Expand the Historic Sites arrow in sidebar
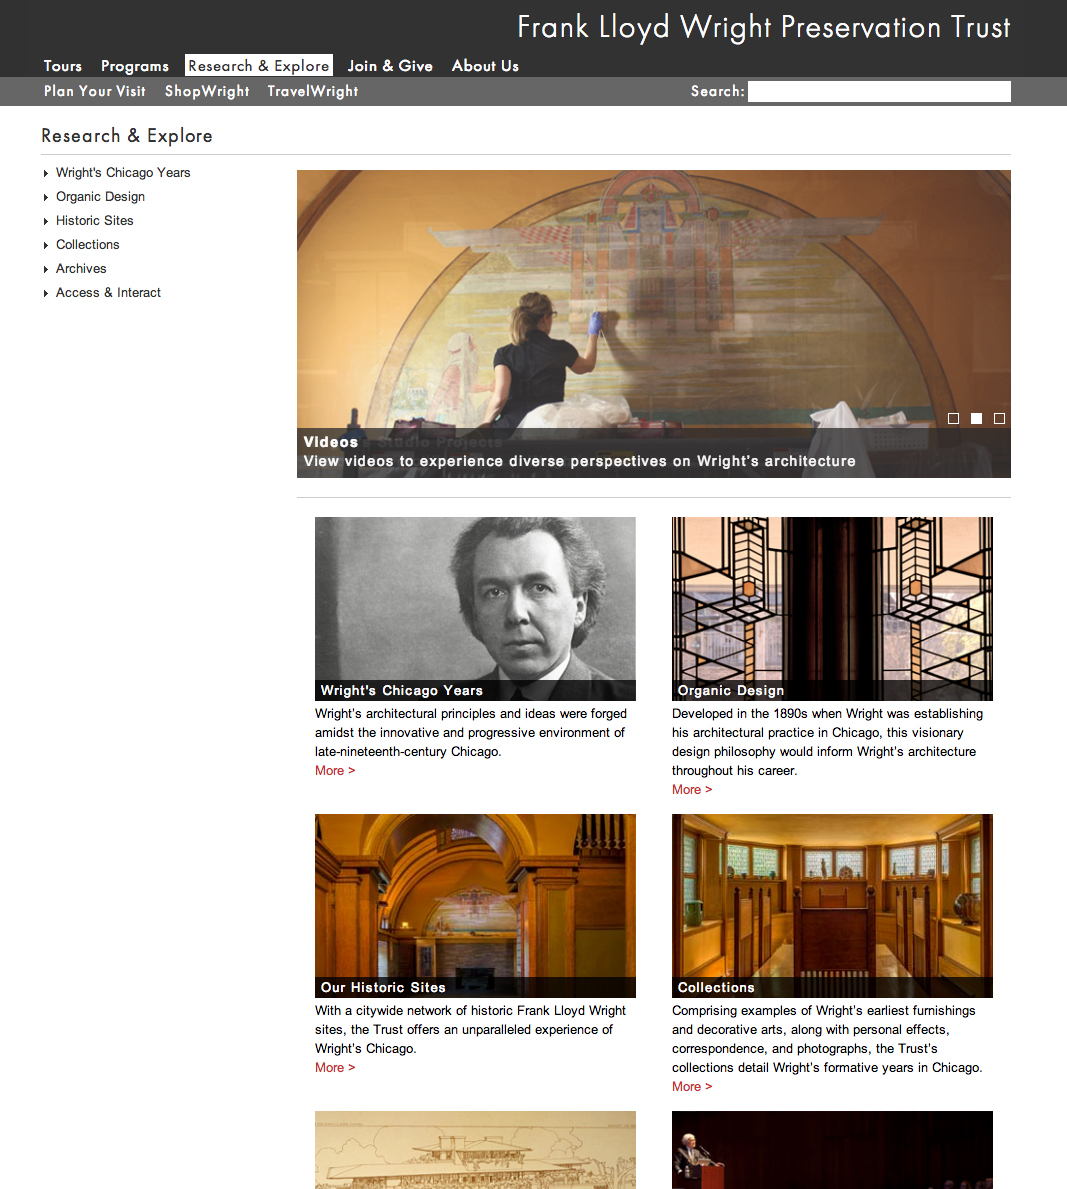The width and height of the screenshot is (1067, 1189). pos(46,221)
